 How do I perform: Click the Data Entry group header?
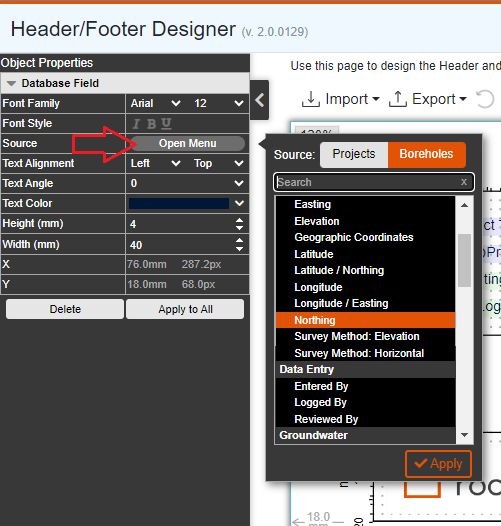(365, 369)
